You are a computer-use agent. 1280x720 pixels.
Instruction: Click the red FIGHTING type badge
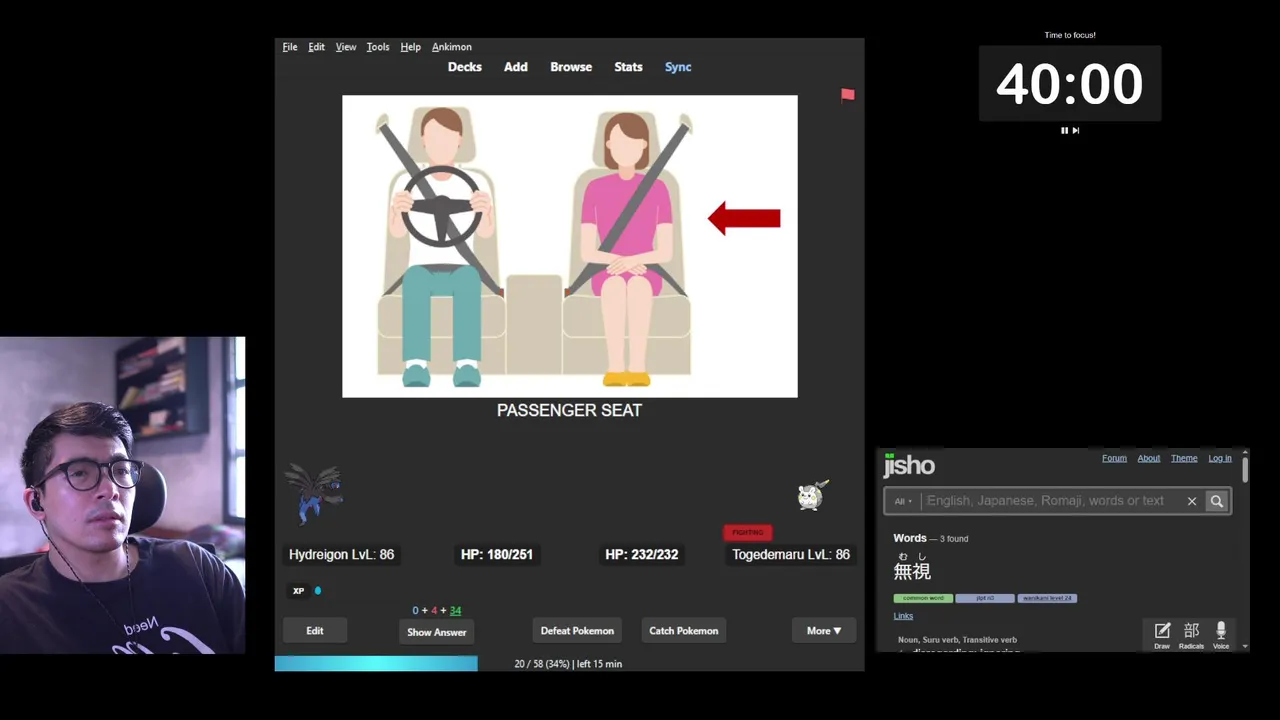(748, 532)
